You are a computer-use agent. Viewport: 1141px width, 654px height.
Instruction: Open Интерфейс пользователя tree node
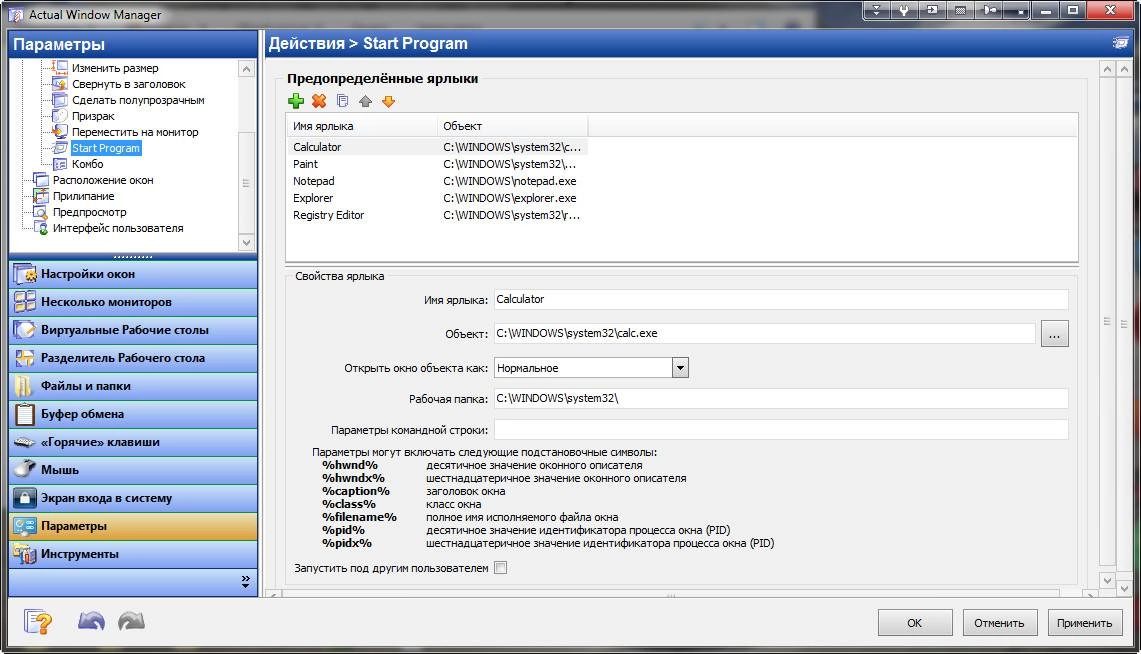point(118,228)
